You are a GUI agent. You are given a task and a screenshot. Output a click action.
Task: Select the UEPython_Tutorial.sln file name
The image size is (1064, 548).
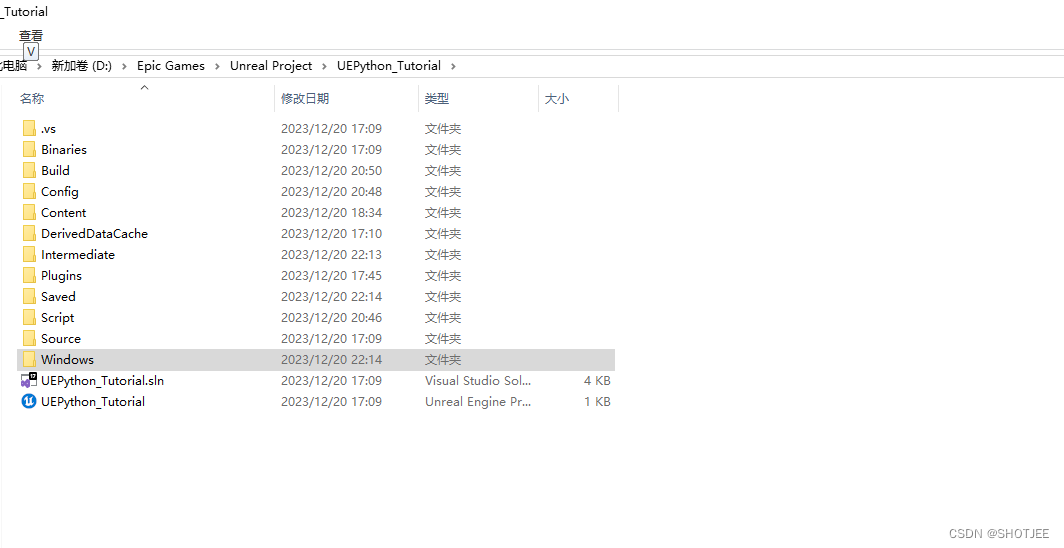102,381
